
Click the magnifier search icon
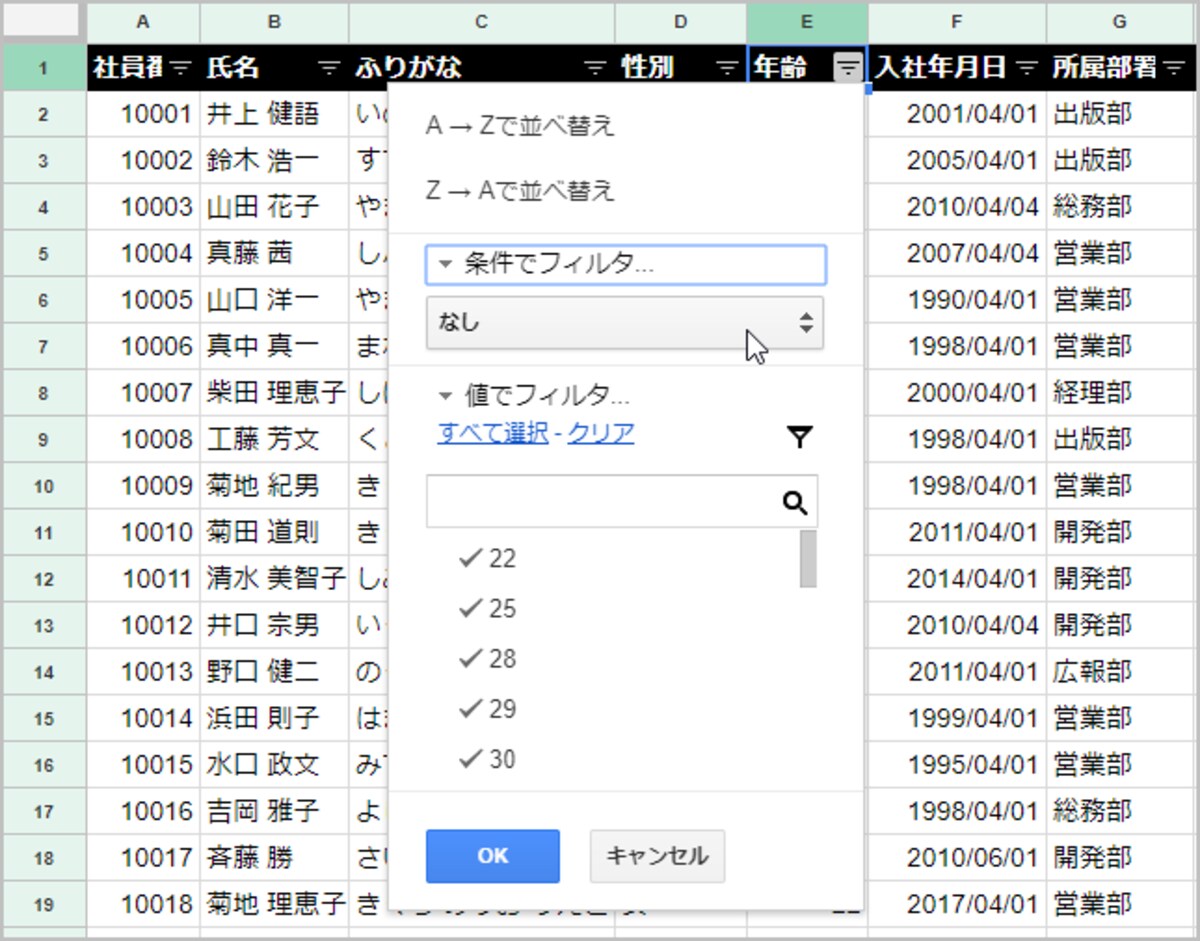[795, 502]
